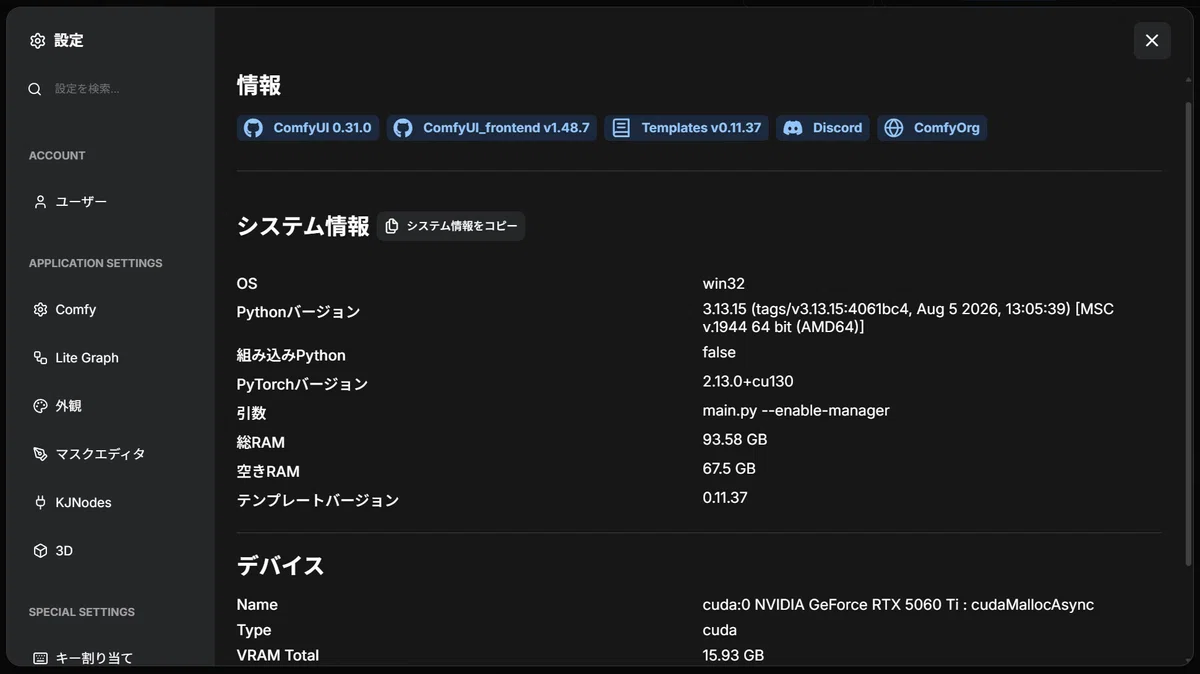
Task: Select the KJNodes settings category
Action: coord(110,502)
